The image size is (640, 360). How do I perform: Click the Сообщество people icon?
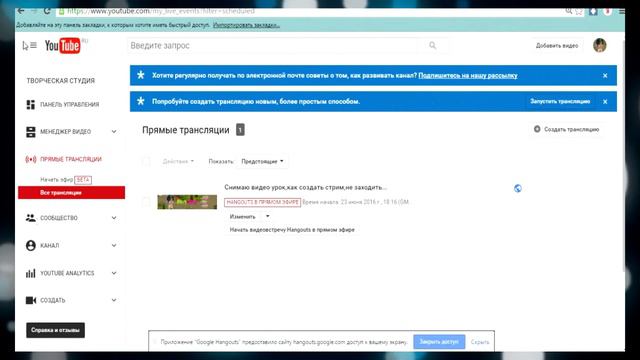tap(31, 218)
